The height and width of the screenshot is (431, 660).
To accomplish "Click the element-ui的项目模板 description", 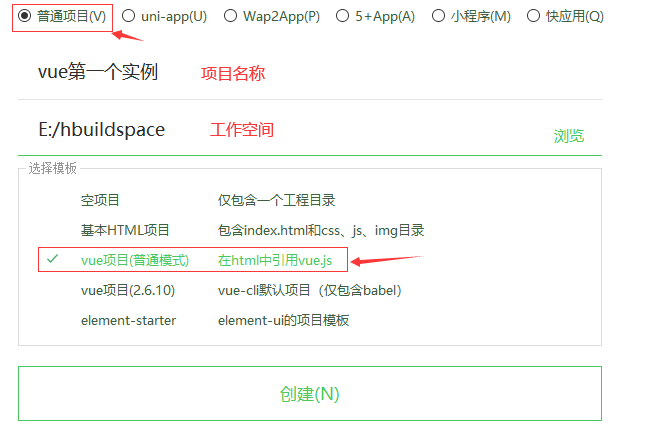I will pos(283,320).
